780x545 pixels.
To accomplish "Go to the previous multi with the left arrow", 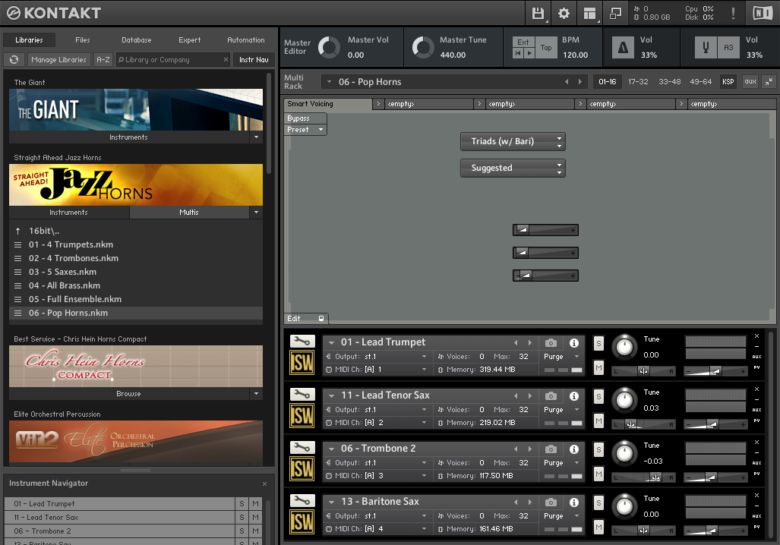I will (567, 82).
